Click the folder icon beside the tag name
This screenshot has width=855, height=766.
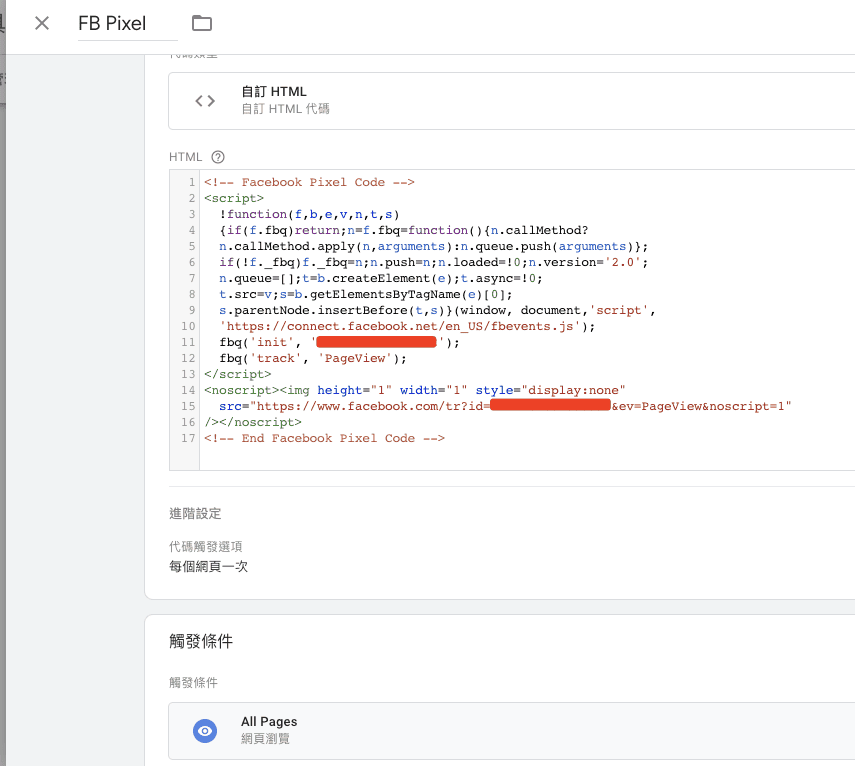pos(202,23)
